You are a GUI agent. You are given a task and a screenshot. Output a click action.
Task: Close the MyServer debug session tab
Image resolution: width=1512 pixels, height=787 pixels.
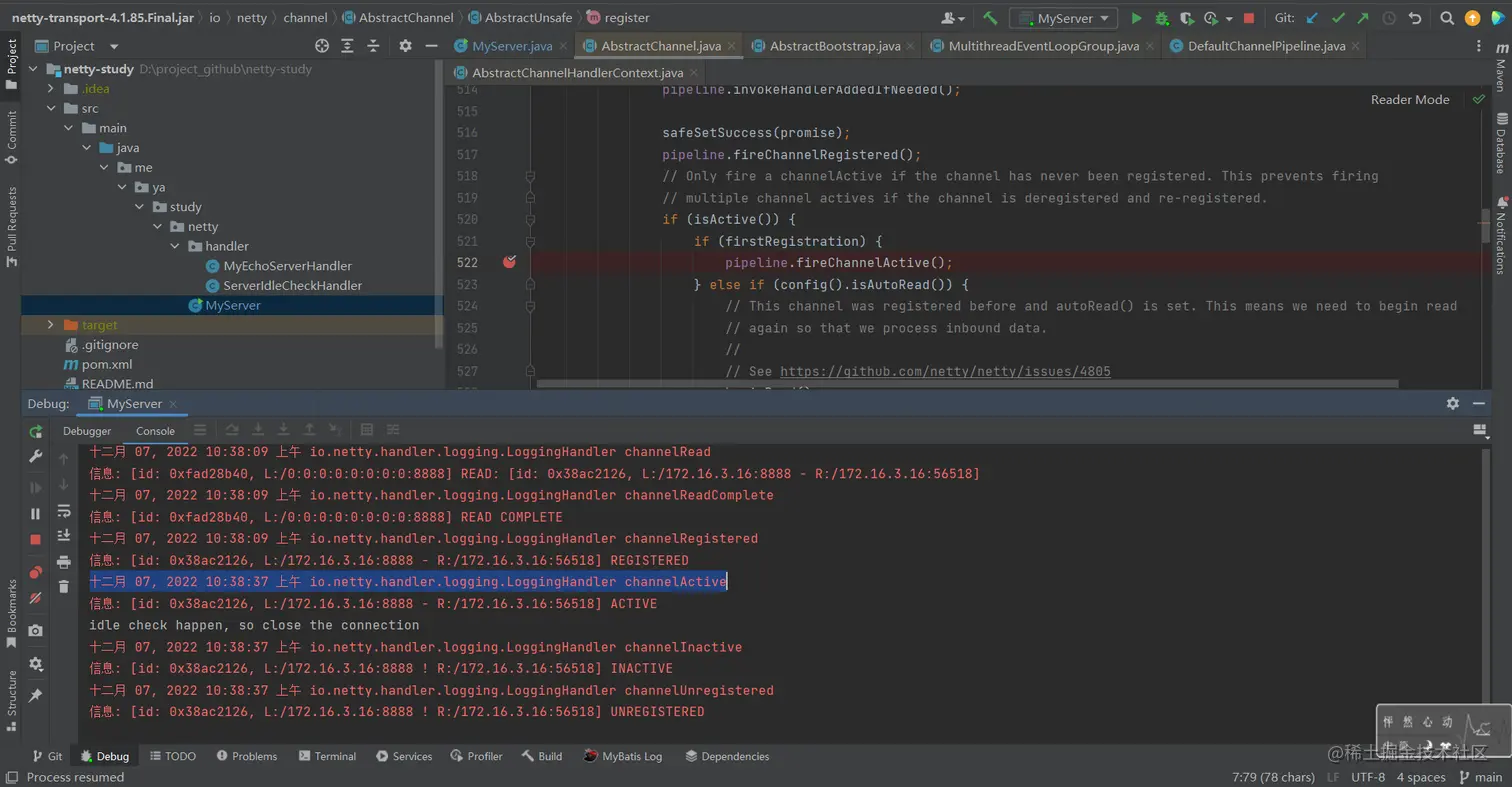(x=174, y=404)
